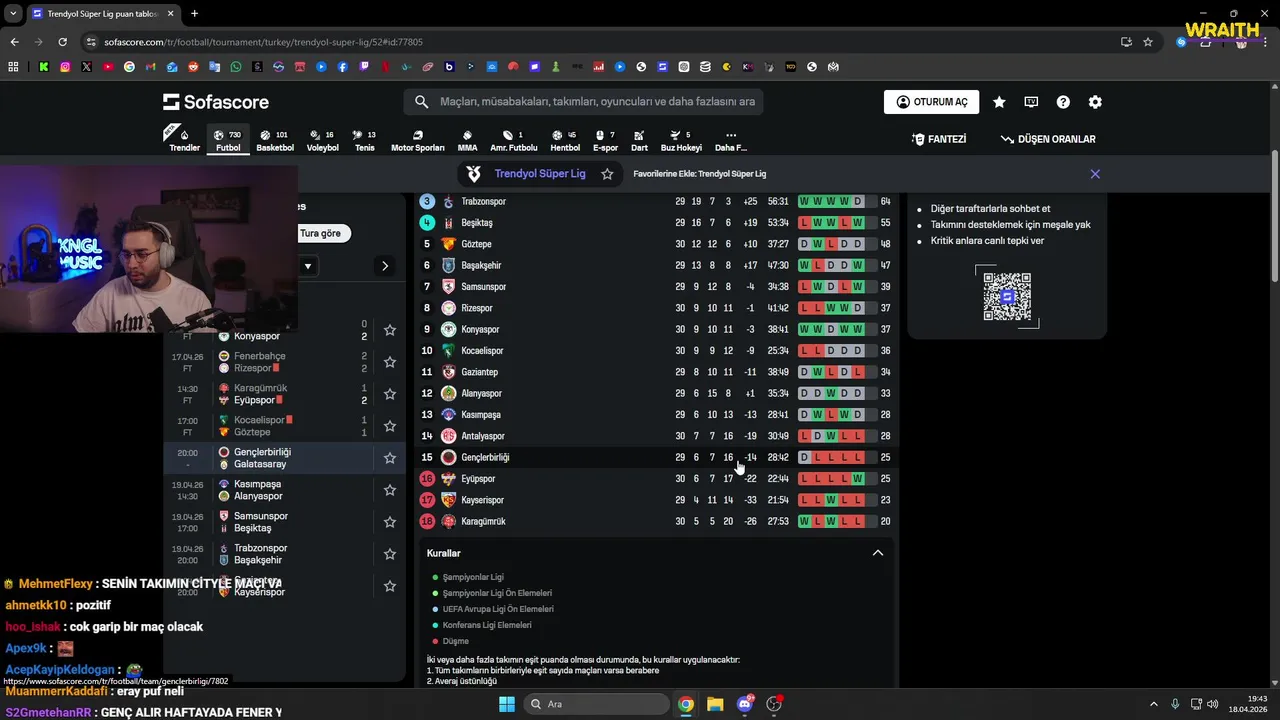Open Chrome tab search dropdown
1280x720 pixels.
[13, 14]
